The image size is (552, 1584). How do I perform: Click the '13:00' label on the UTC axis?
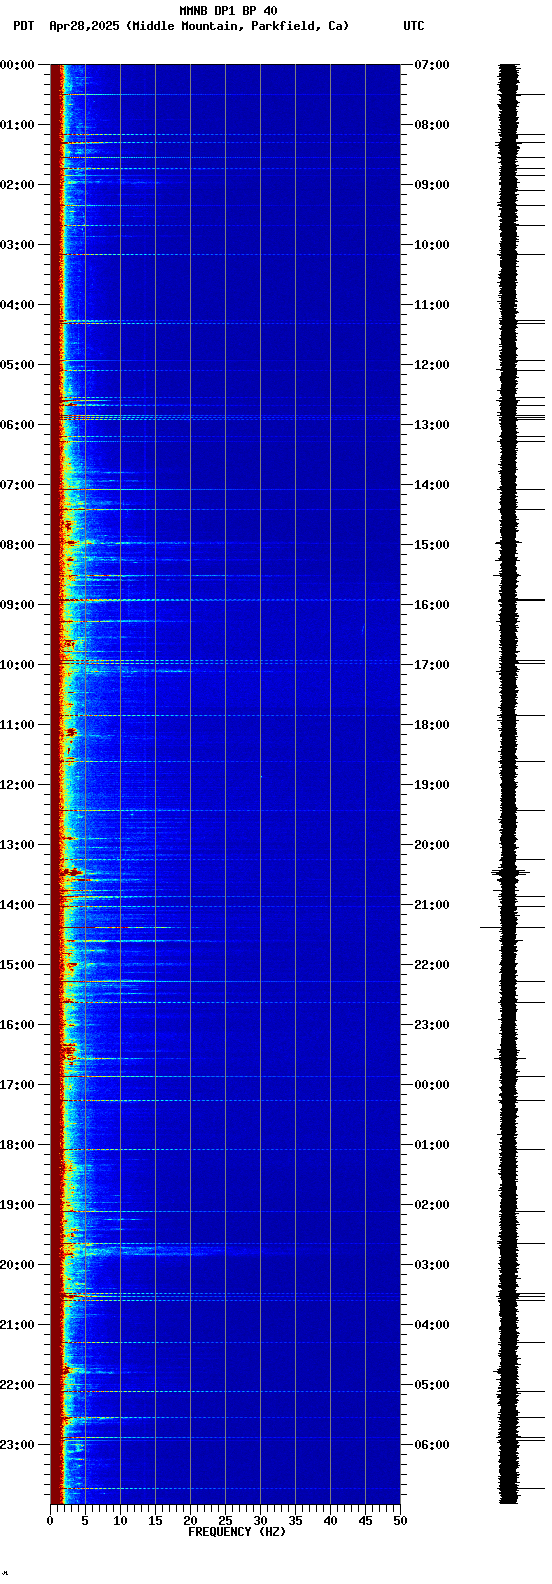point(432,425)
